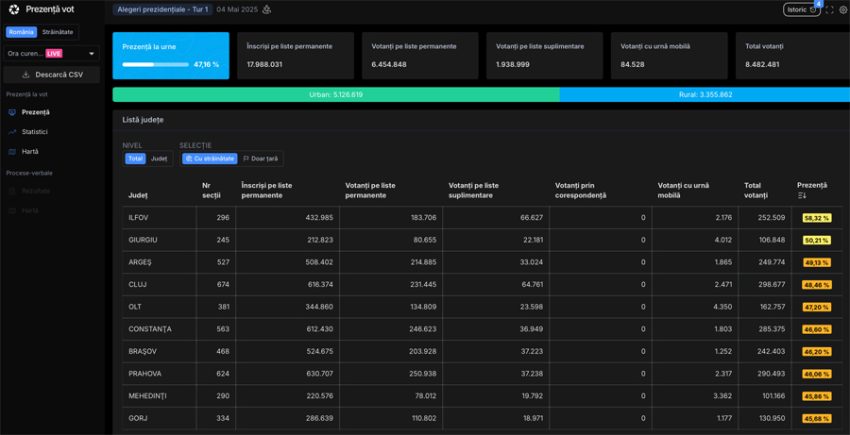Screen dimensions: 850x435
Task: Select the Total level option
Action: point(135,158)
